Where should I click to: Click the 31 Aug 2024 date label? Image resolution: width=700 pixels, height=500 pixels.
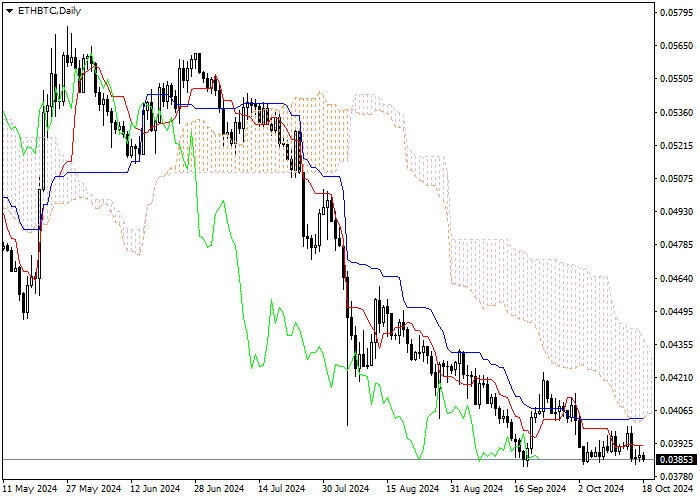(x=476, y=489)
